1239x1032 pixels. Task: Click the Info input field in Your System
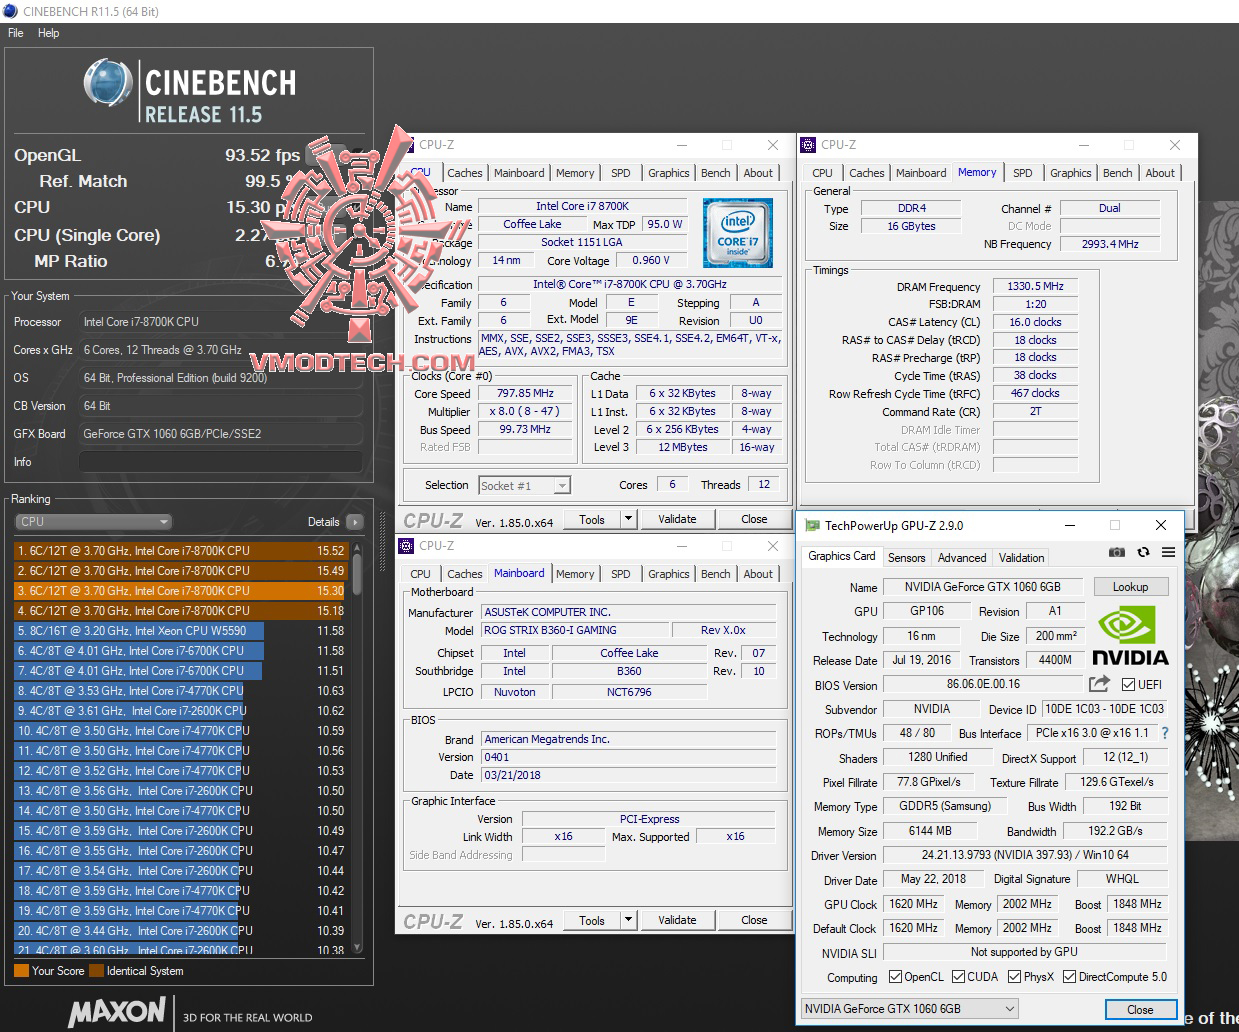click(x=220, y=462)
